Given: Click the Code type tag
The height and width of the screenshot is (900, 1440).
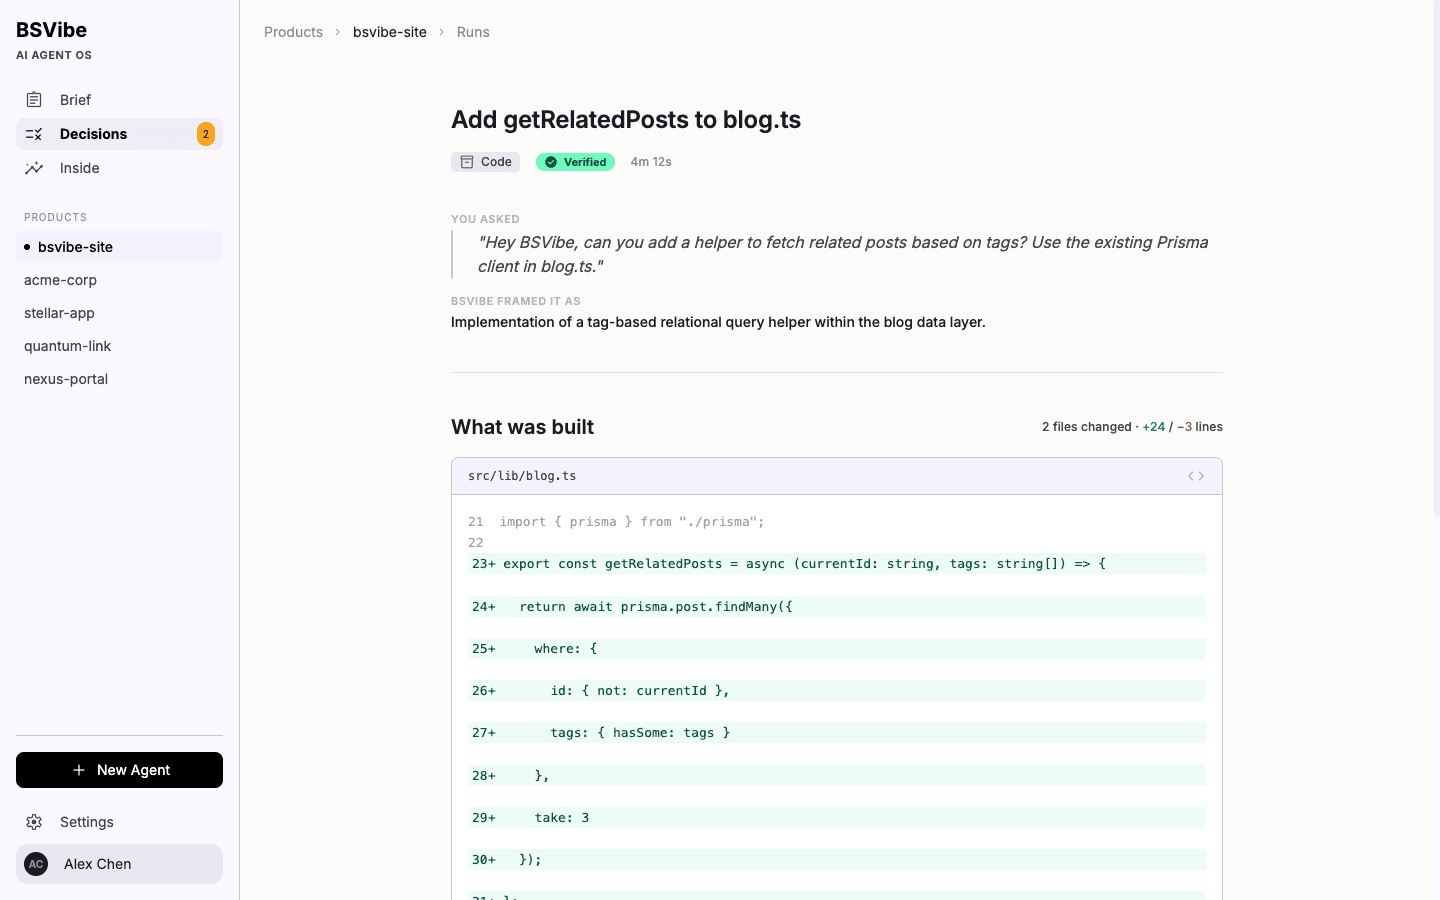Looking at the screenshot, I should click(x=485, y=162).
